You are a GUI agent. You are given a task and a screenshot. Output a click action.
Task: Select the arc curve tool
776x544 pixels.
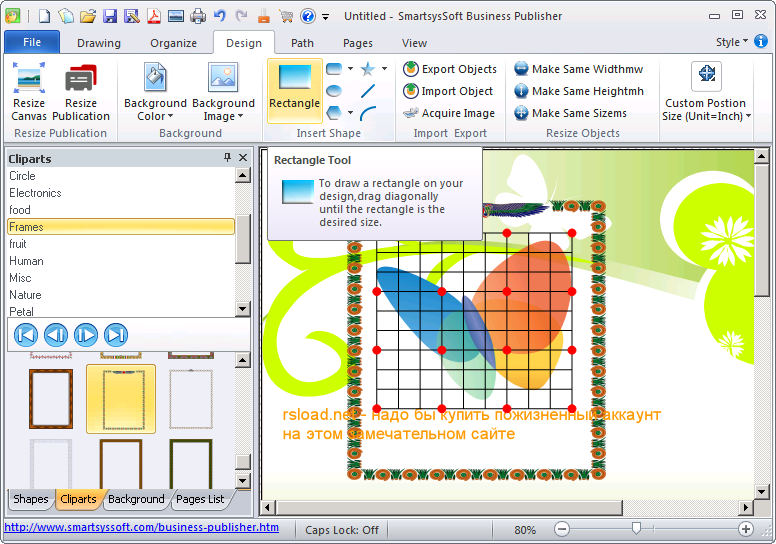tap(368, 113)
